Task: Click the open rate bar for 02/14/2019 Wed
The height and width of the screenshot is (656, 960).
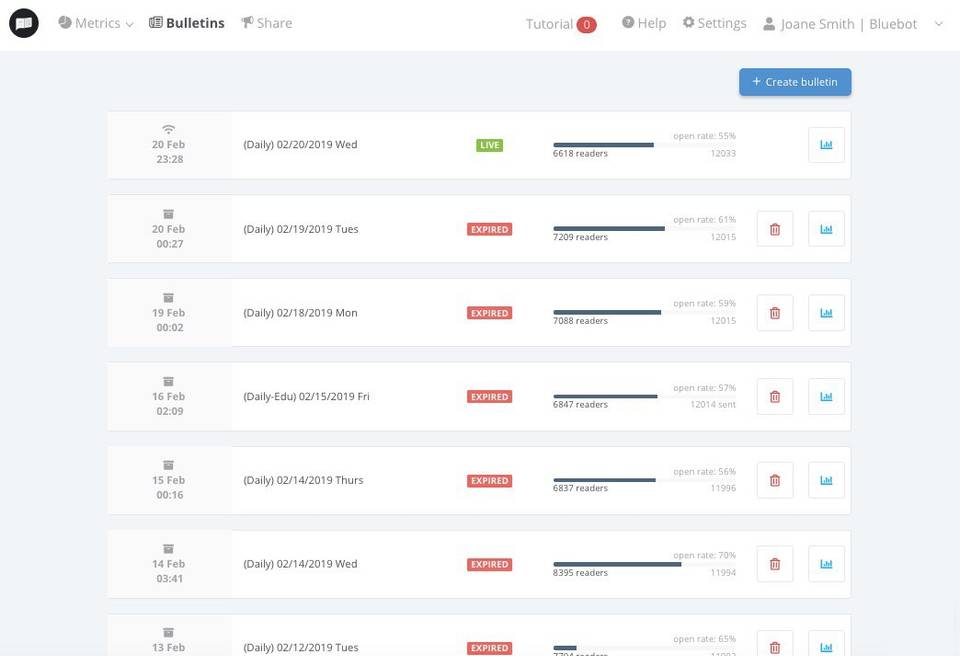Action: coord(644,564)
